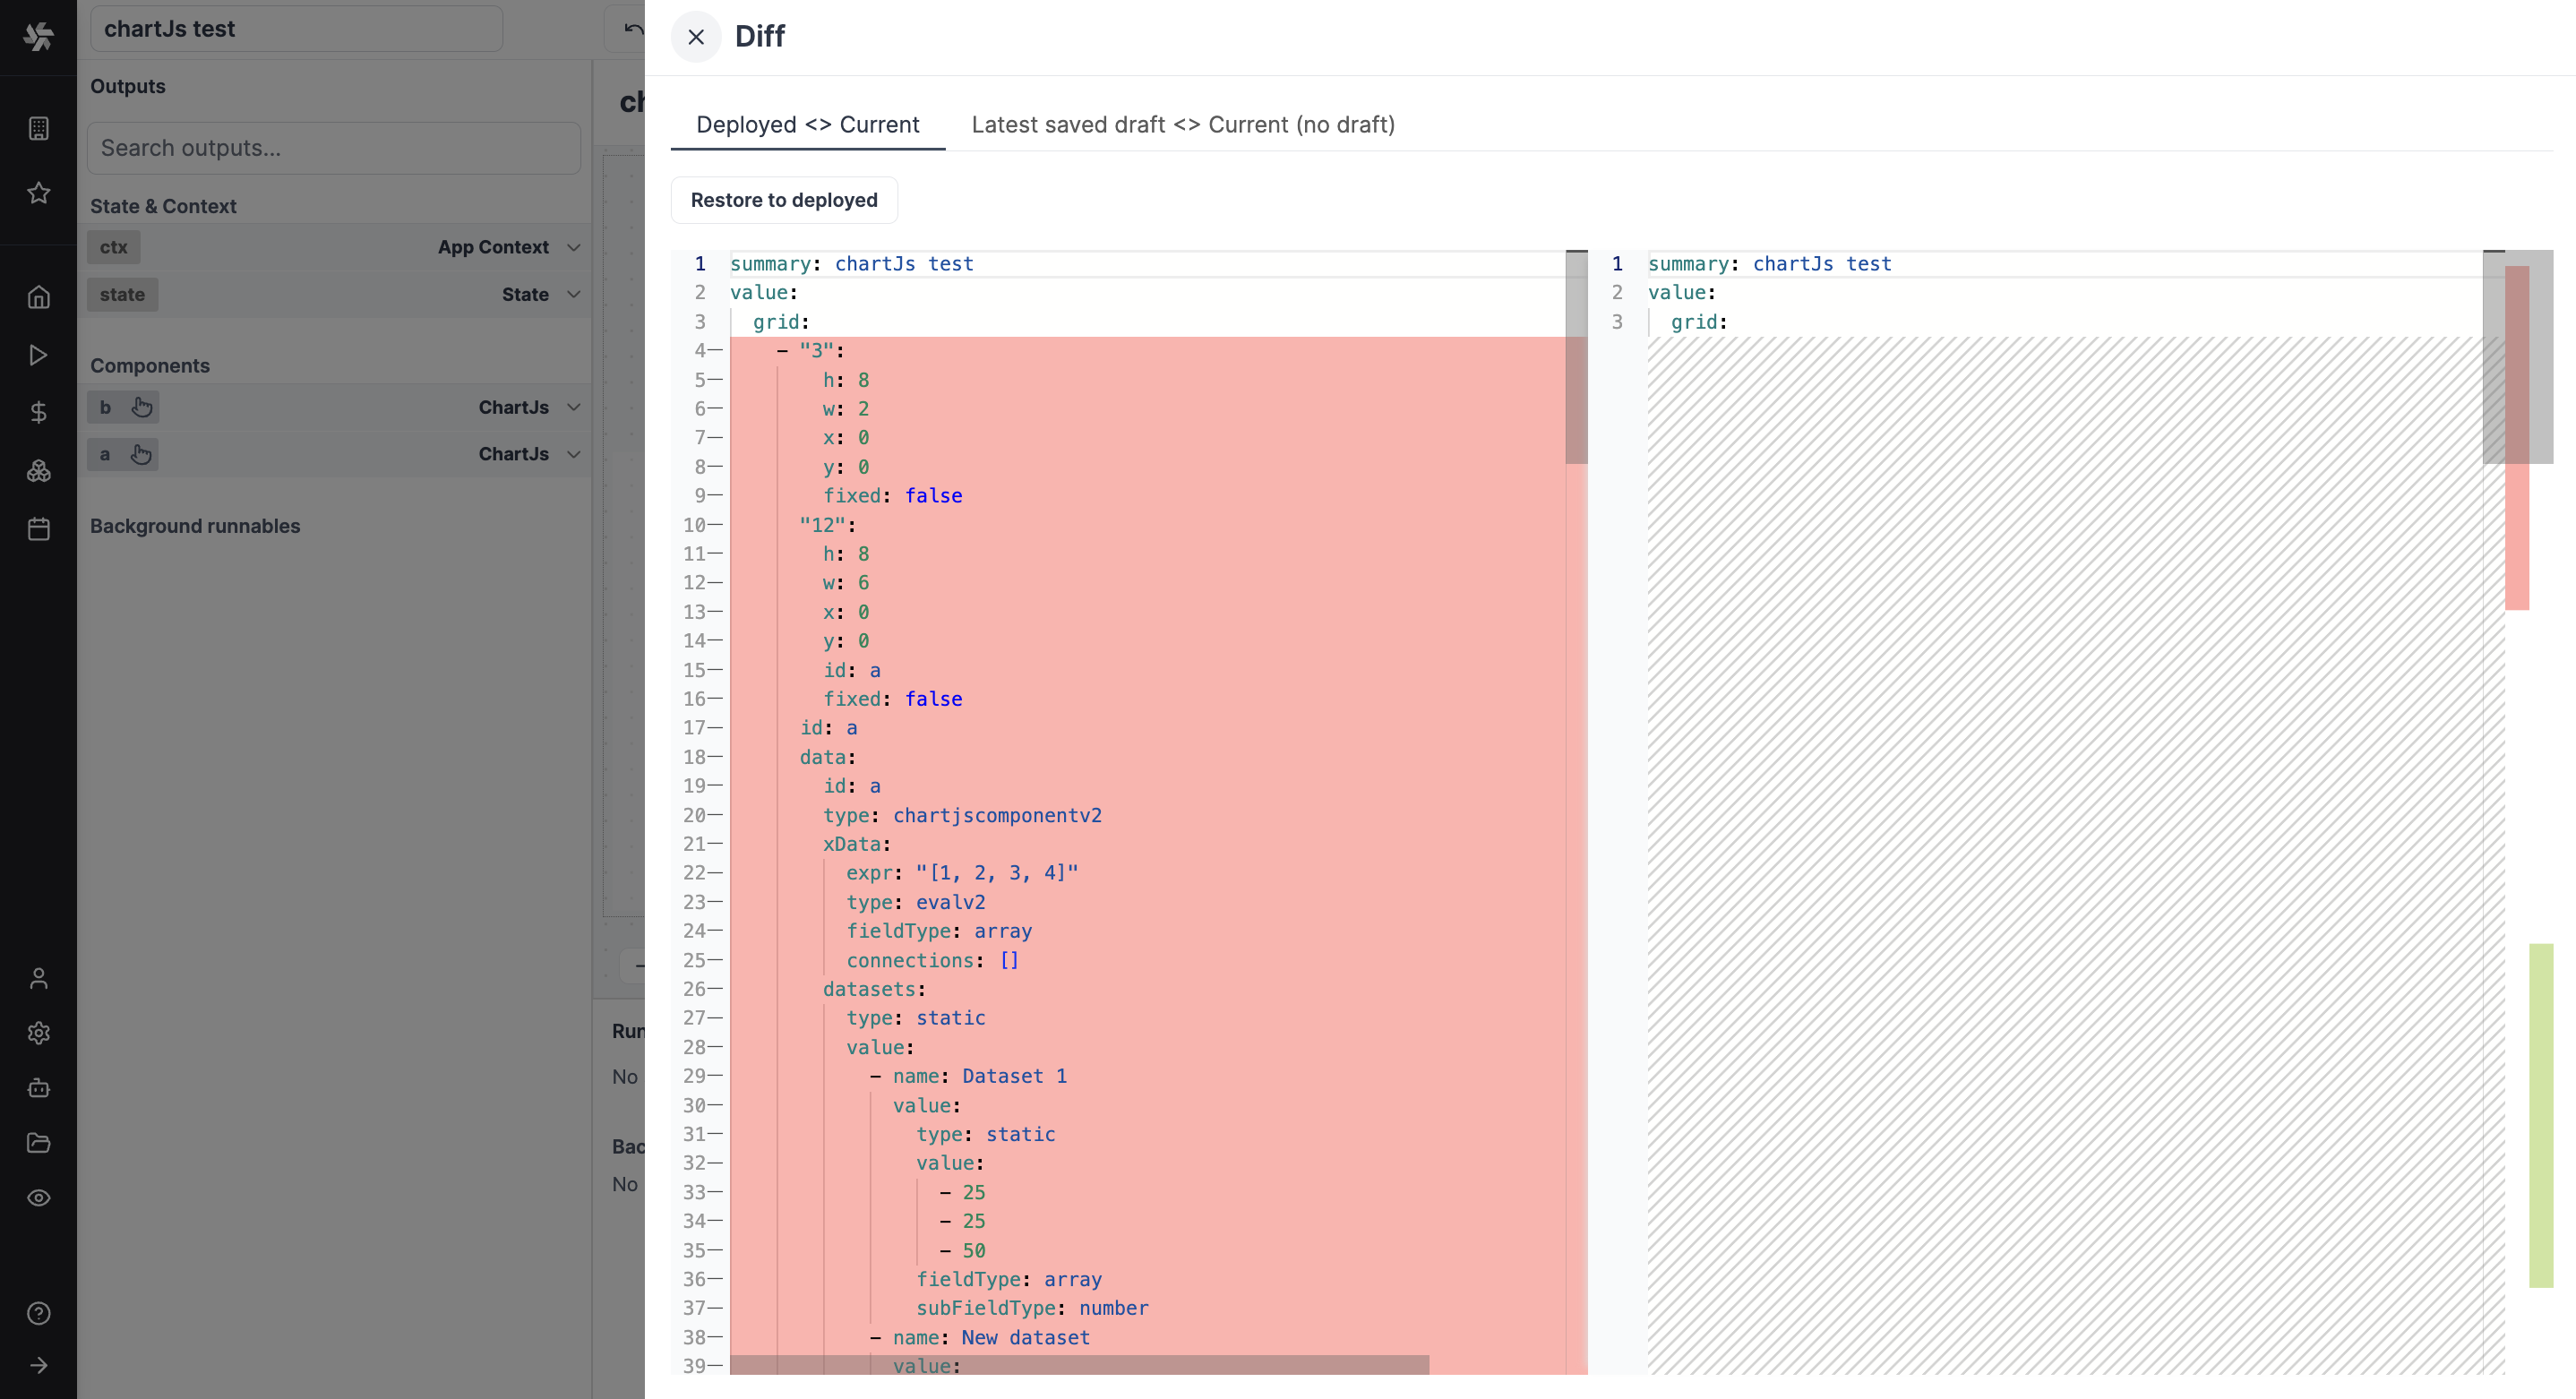2576x1399 pixels.
Task: Open Resources via cubes icon
Action: tap(38, 471)
